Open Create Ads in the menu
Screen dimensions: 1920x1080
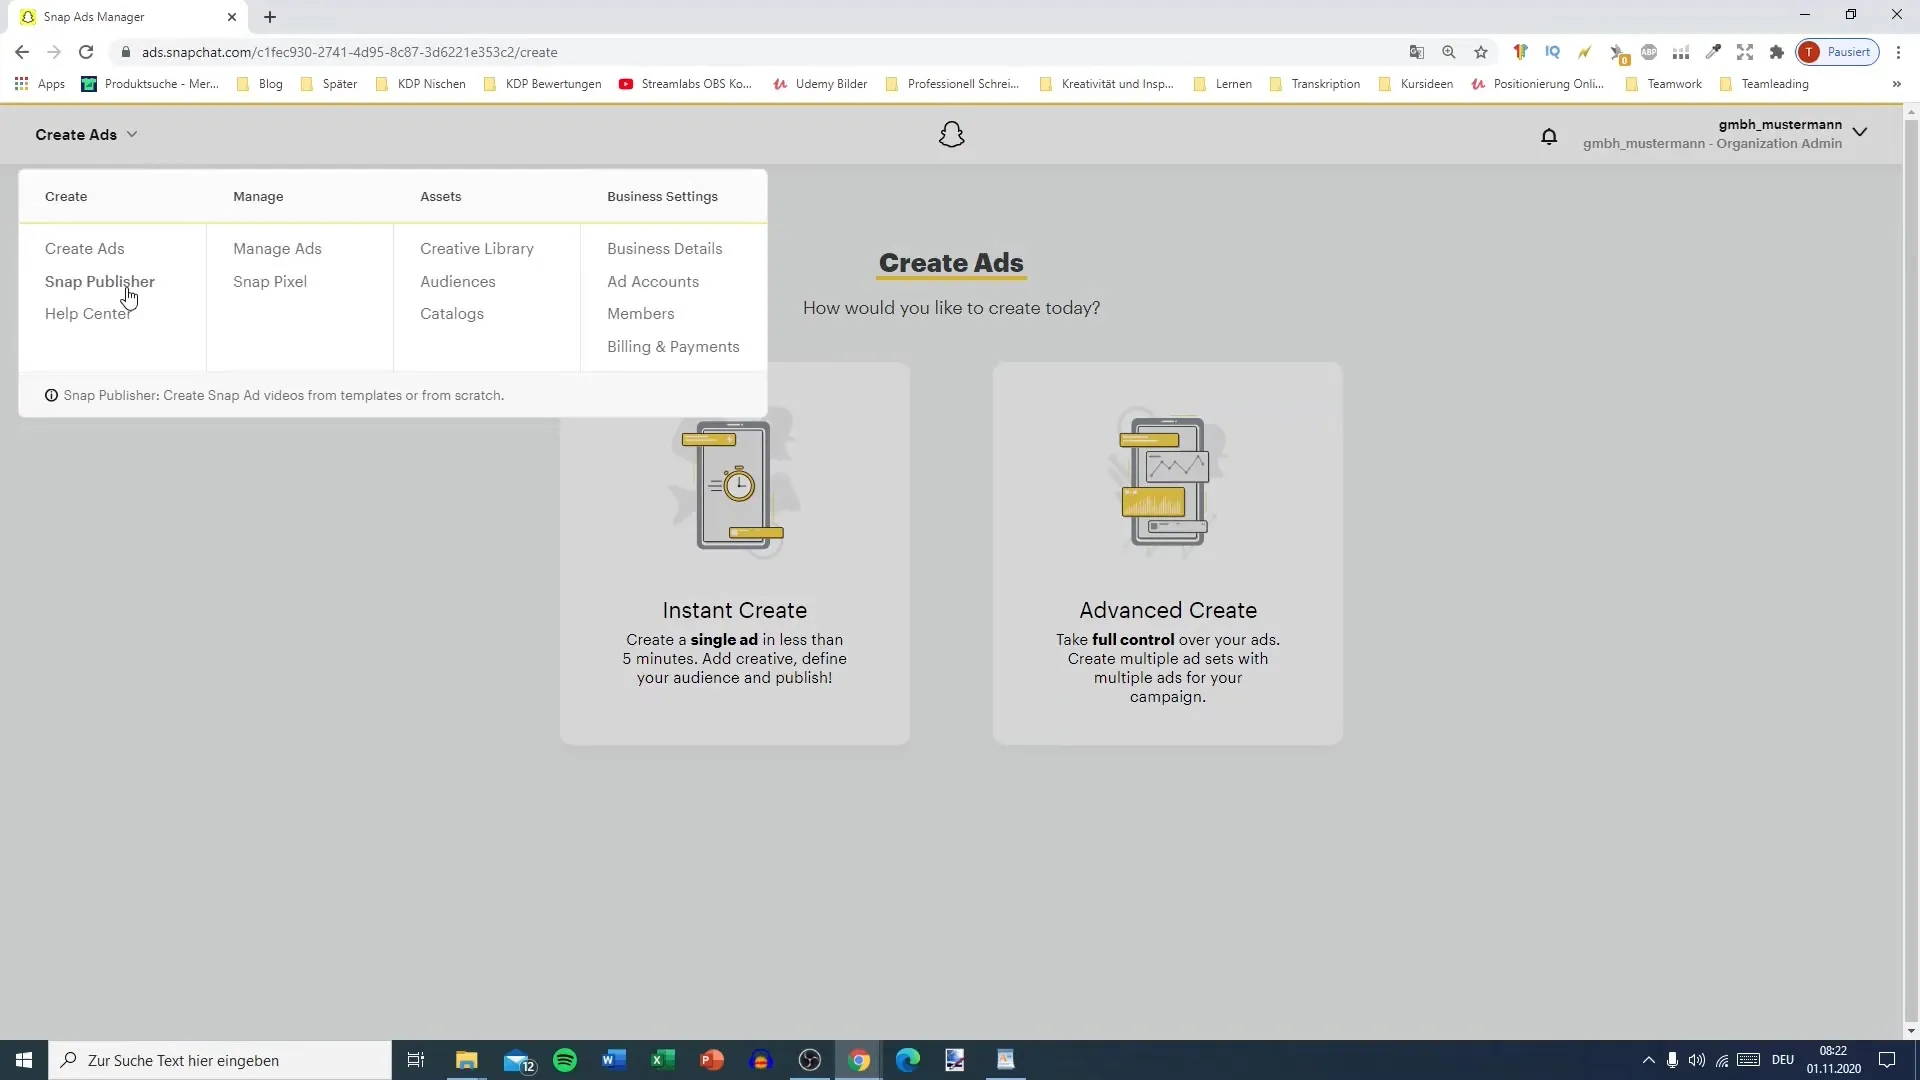coord(85,248)
